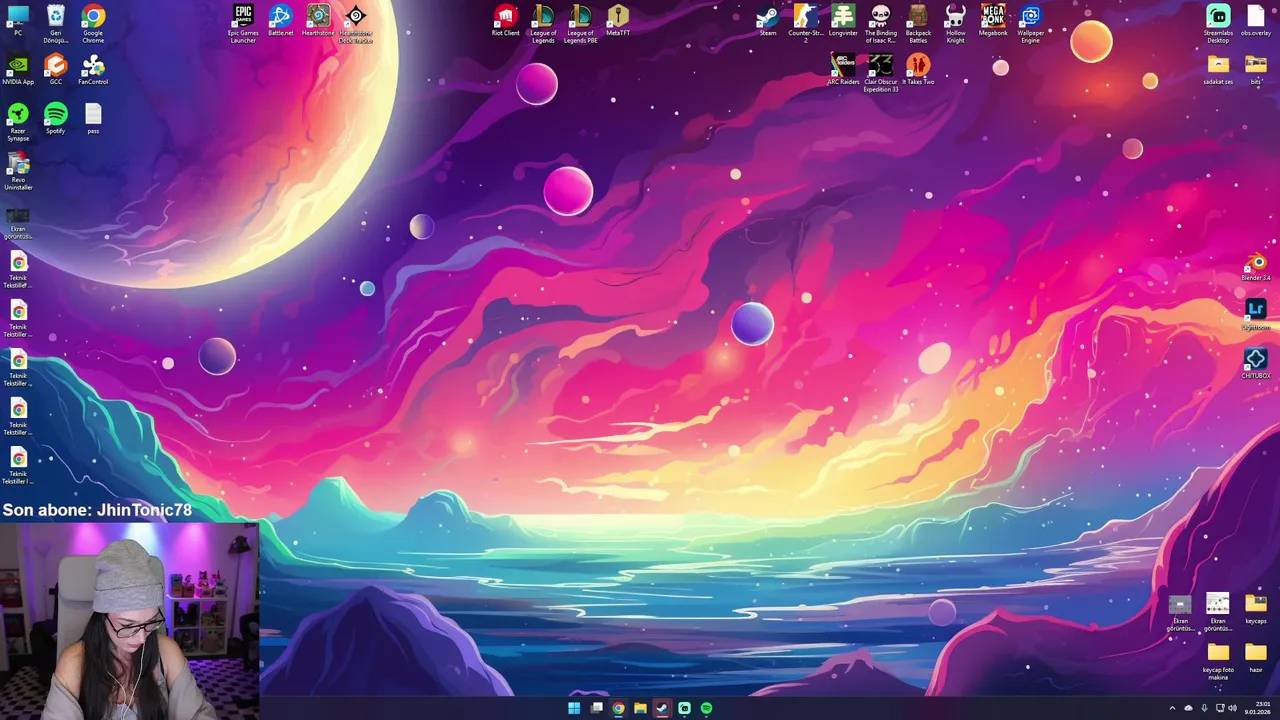Select the keycaps folder icon
This screenshot has width=1280, height=720.
coord(1256,608)
